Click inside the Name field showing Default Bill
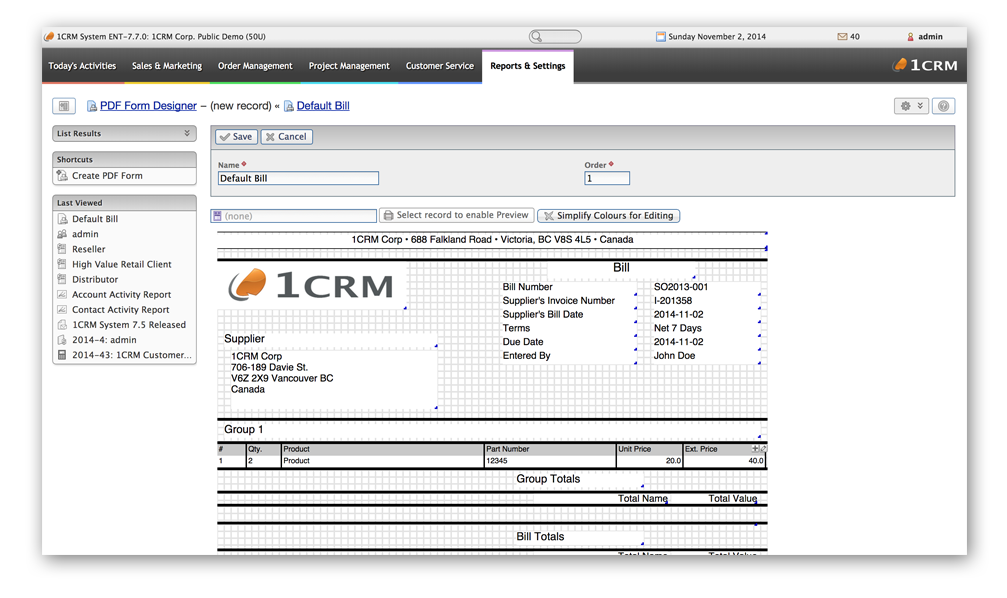The width and height of the screenshot is (1007, 598). [296, 177]
